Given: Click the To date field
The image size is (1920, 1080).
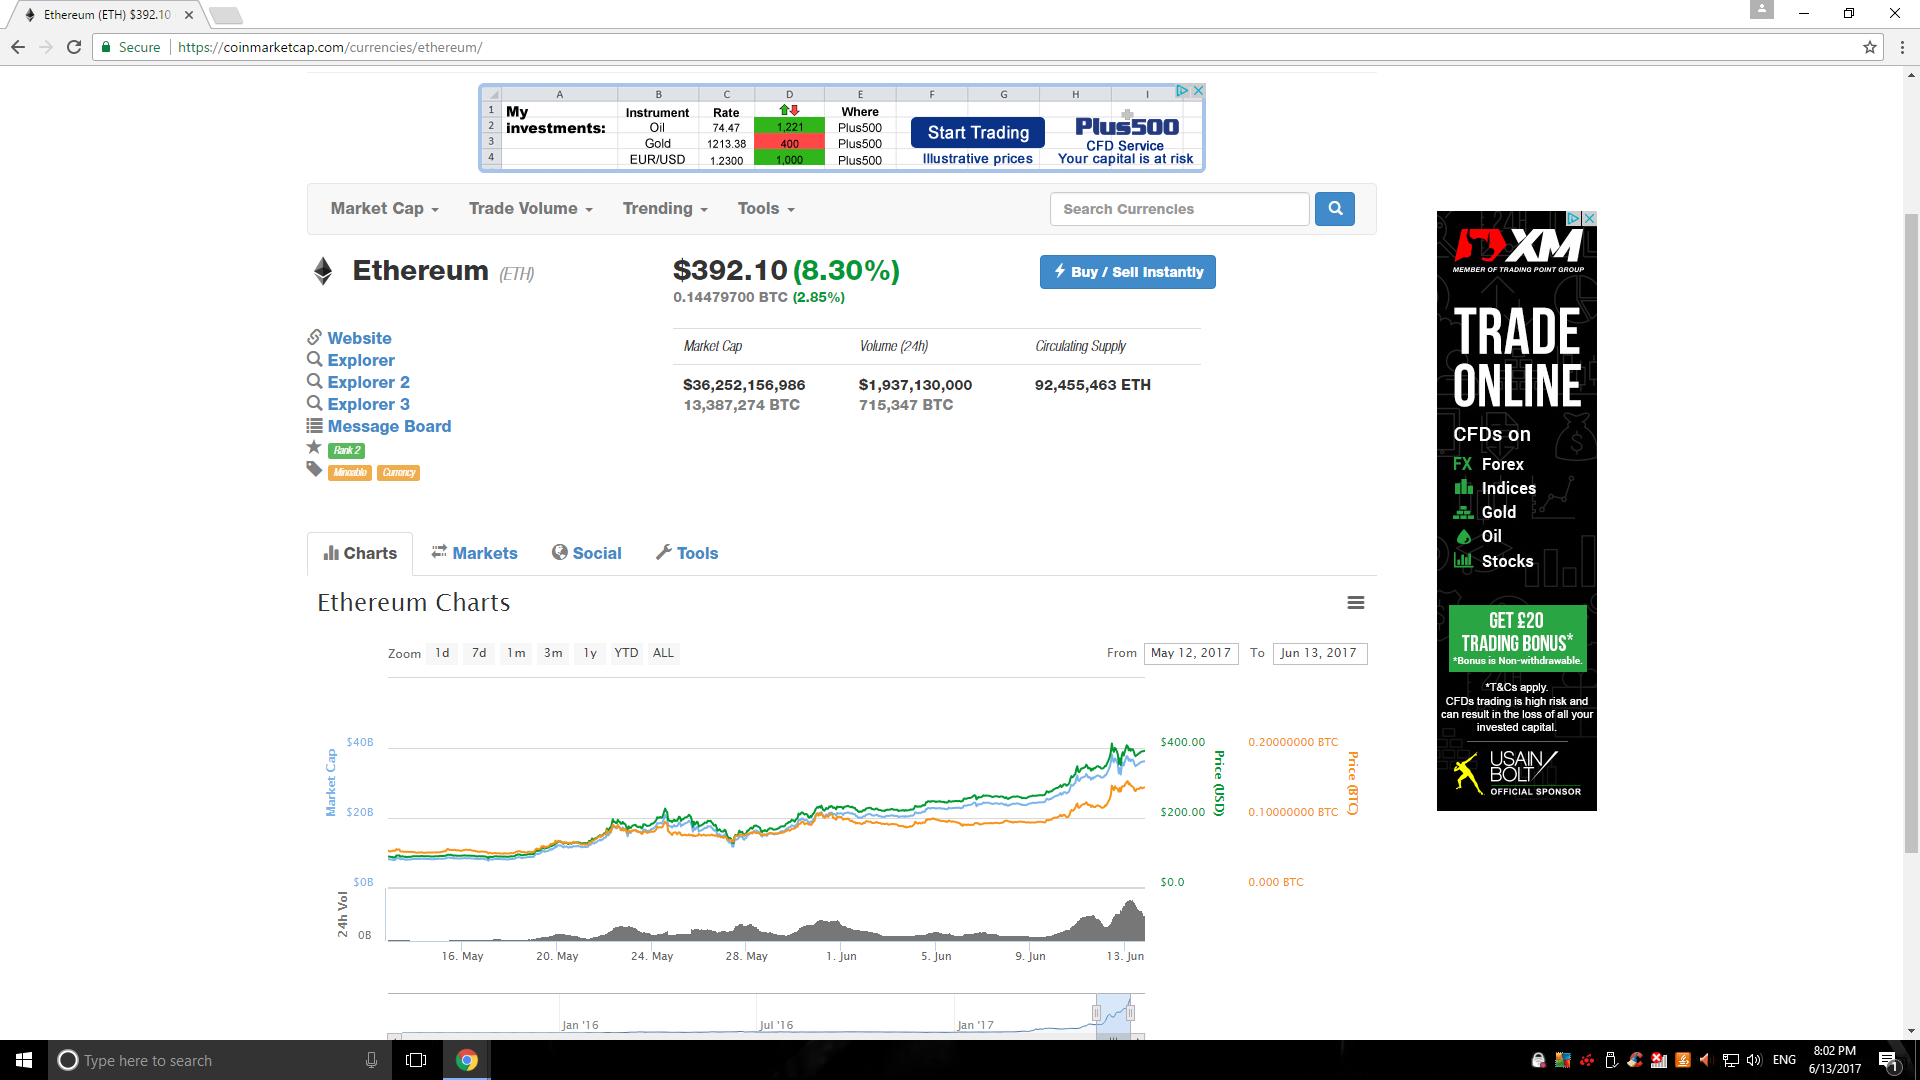Looking at the screenshot, I should click(x=1320, y=653).
